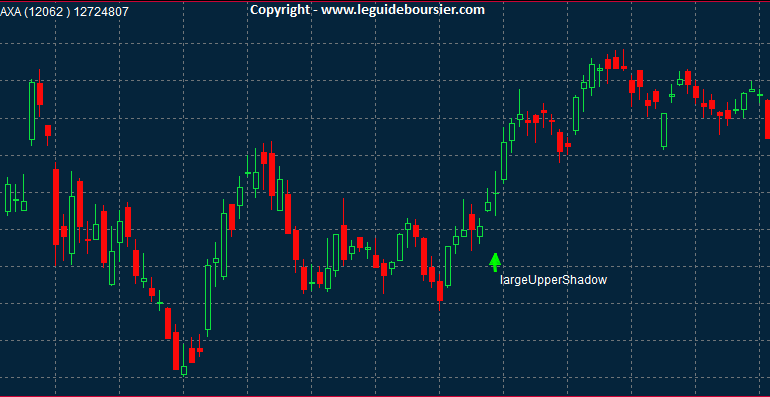This screenshot has width=770, height=397.
Task: Click the red candle at the mid-chart low
Action: (x=440, y=291)
